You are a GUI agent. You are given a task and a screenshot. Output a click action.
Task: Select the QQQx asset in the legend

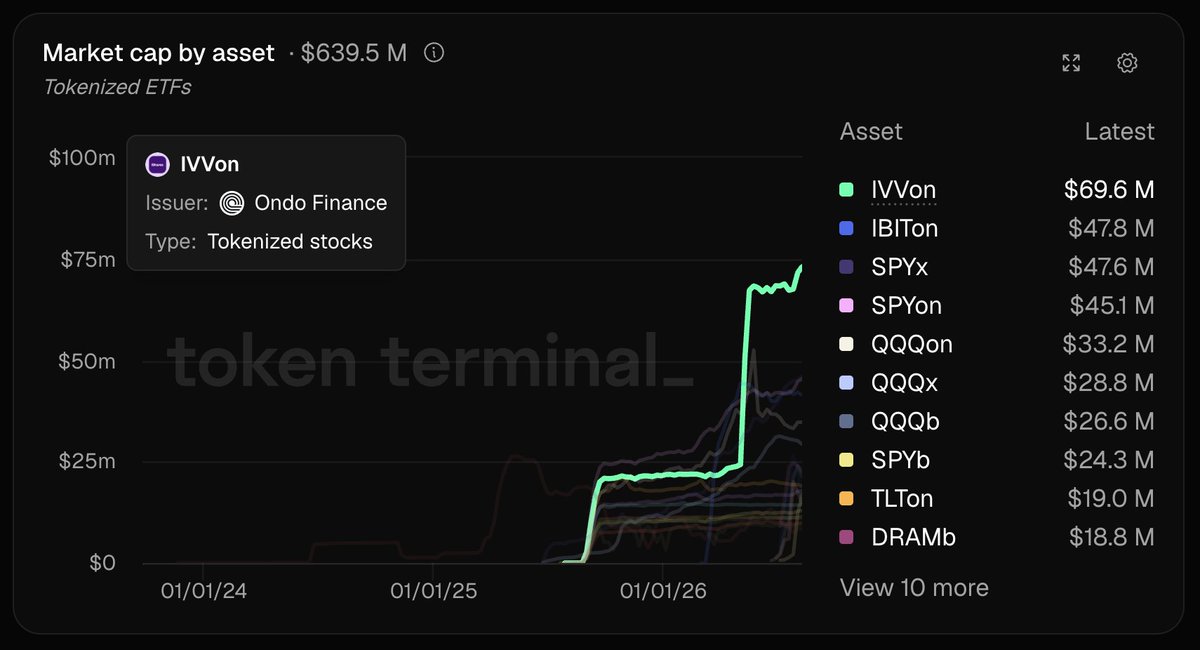tap(905, 383)
